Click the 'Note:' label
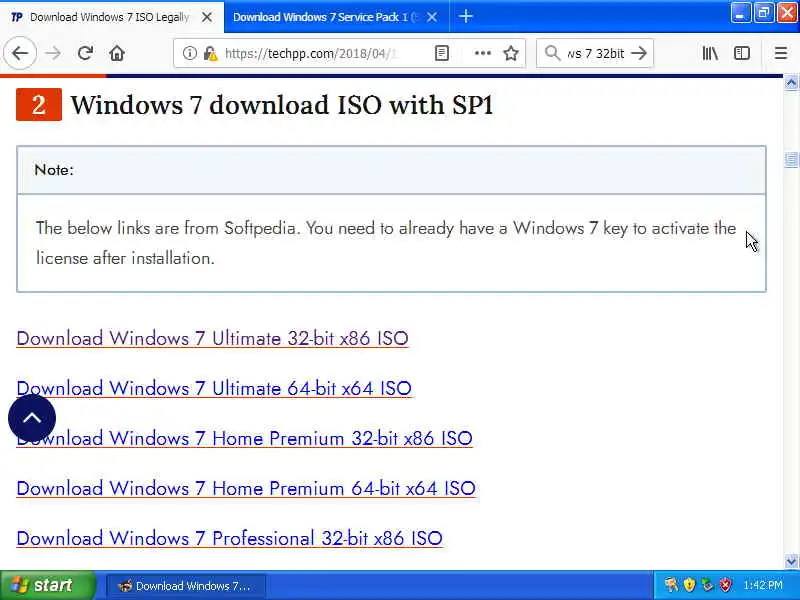Screen dimensions: 800x600 pyautogui.click(x=54, y=170)
